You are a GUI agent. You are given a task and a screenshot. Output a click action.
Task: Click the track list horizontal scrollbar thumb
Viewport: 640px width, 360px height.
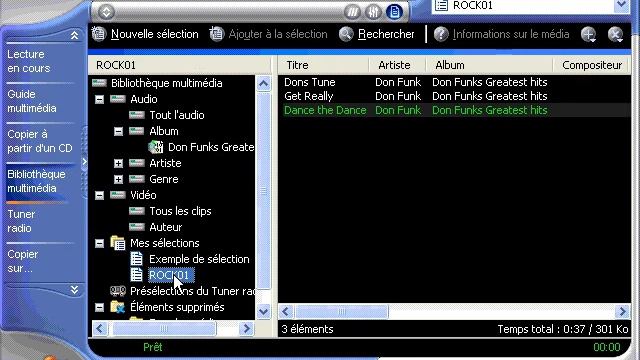point(341,312)
